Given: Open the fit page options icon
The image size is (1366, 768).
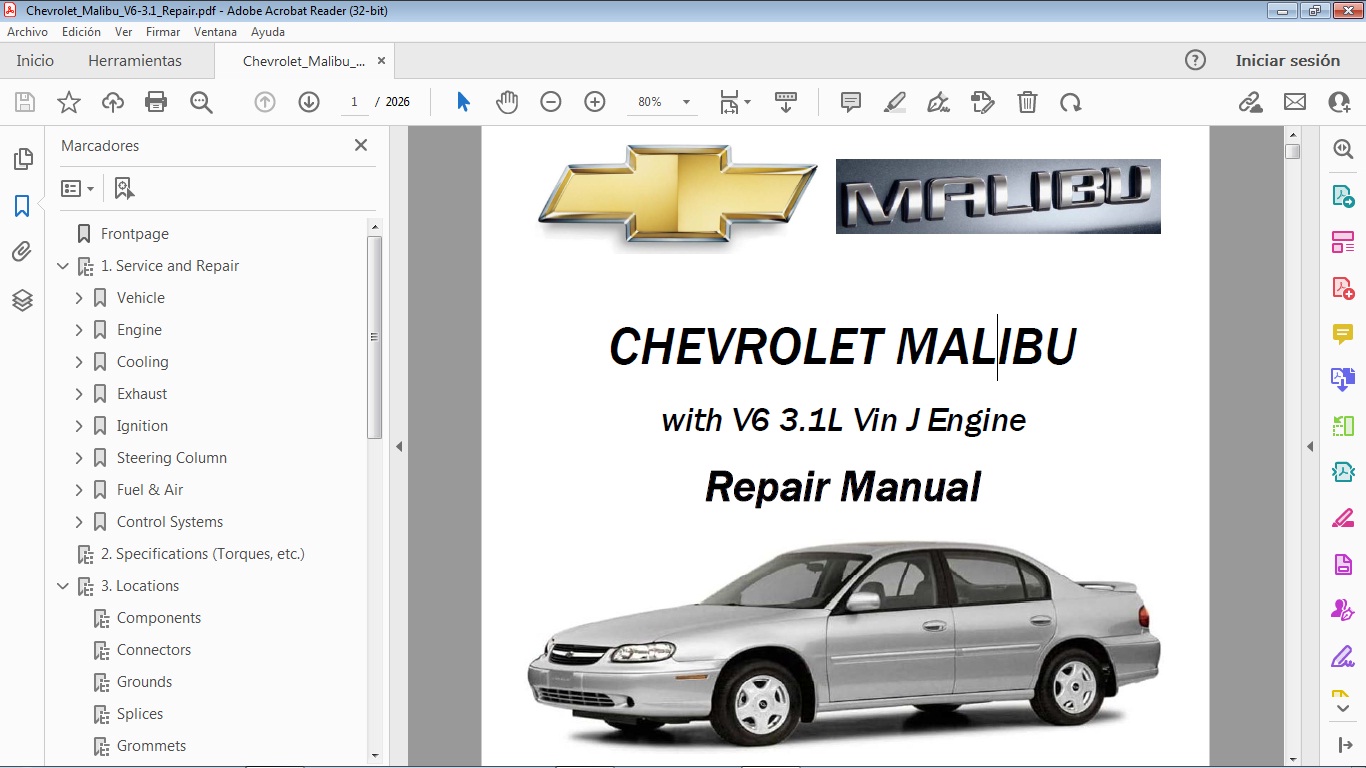Looking at the screenshot, I should pos(734,102).
